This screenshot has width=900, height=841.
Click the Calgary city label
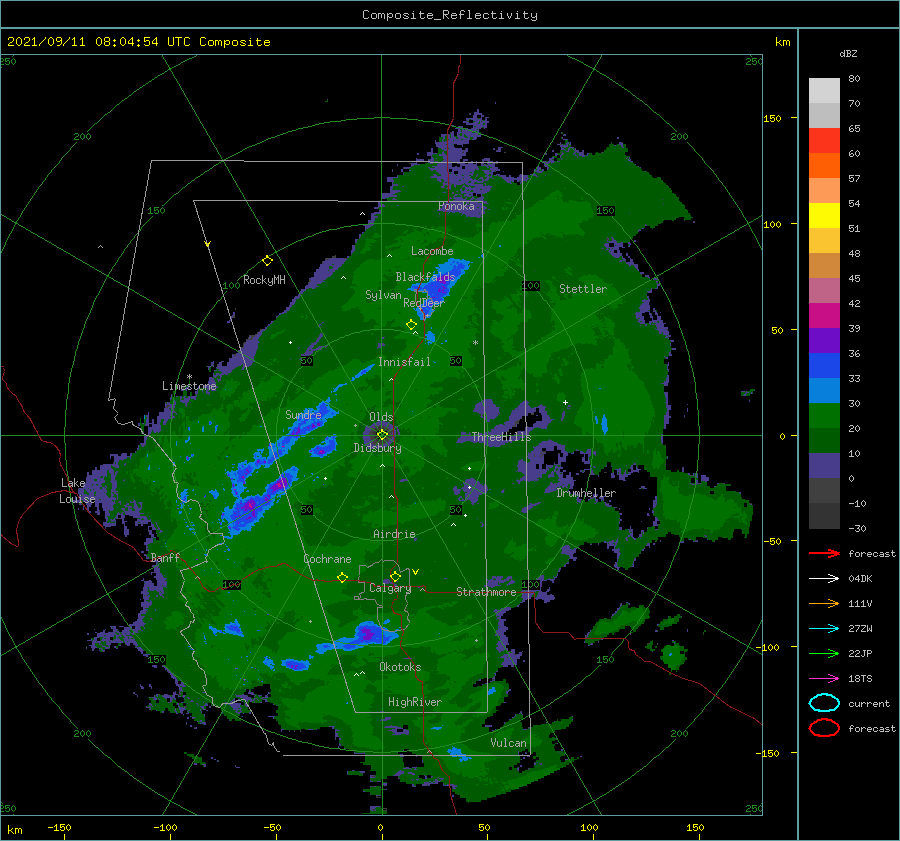click(x=390, y=588)
